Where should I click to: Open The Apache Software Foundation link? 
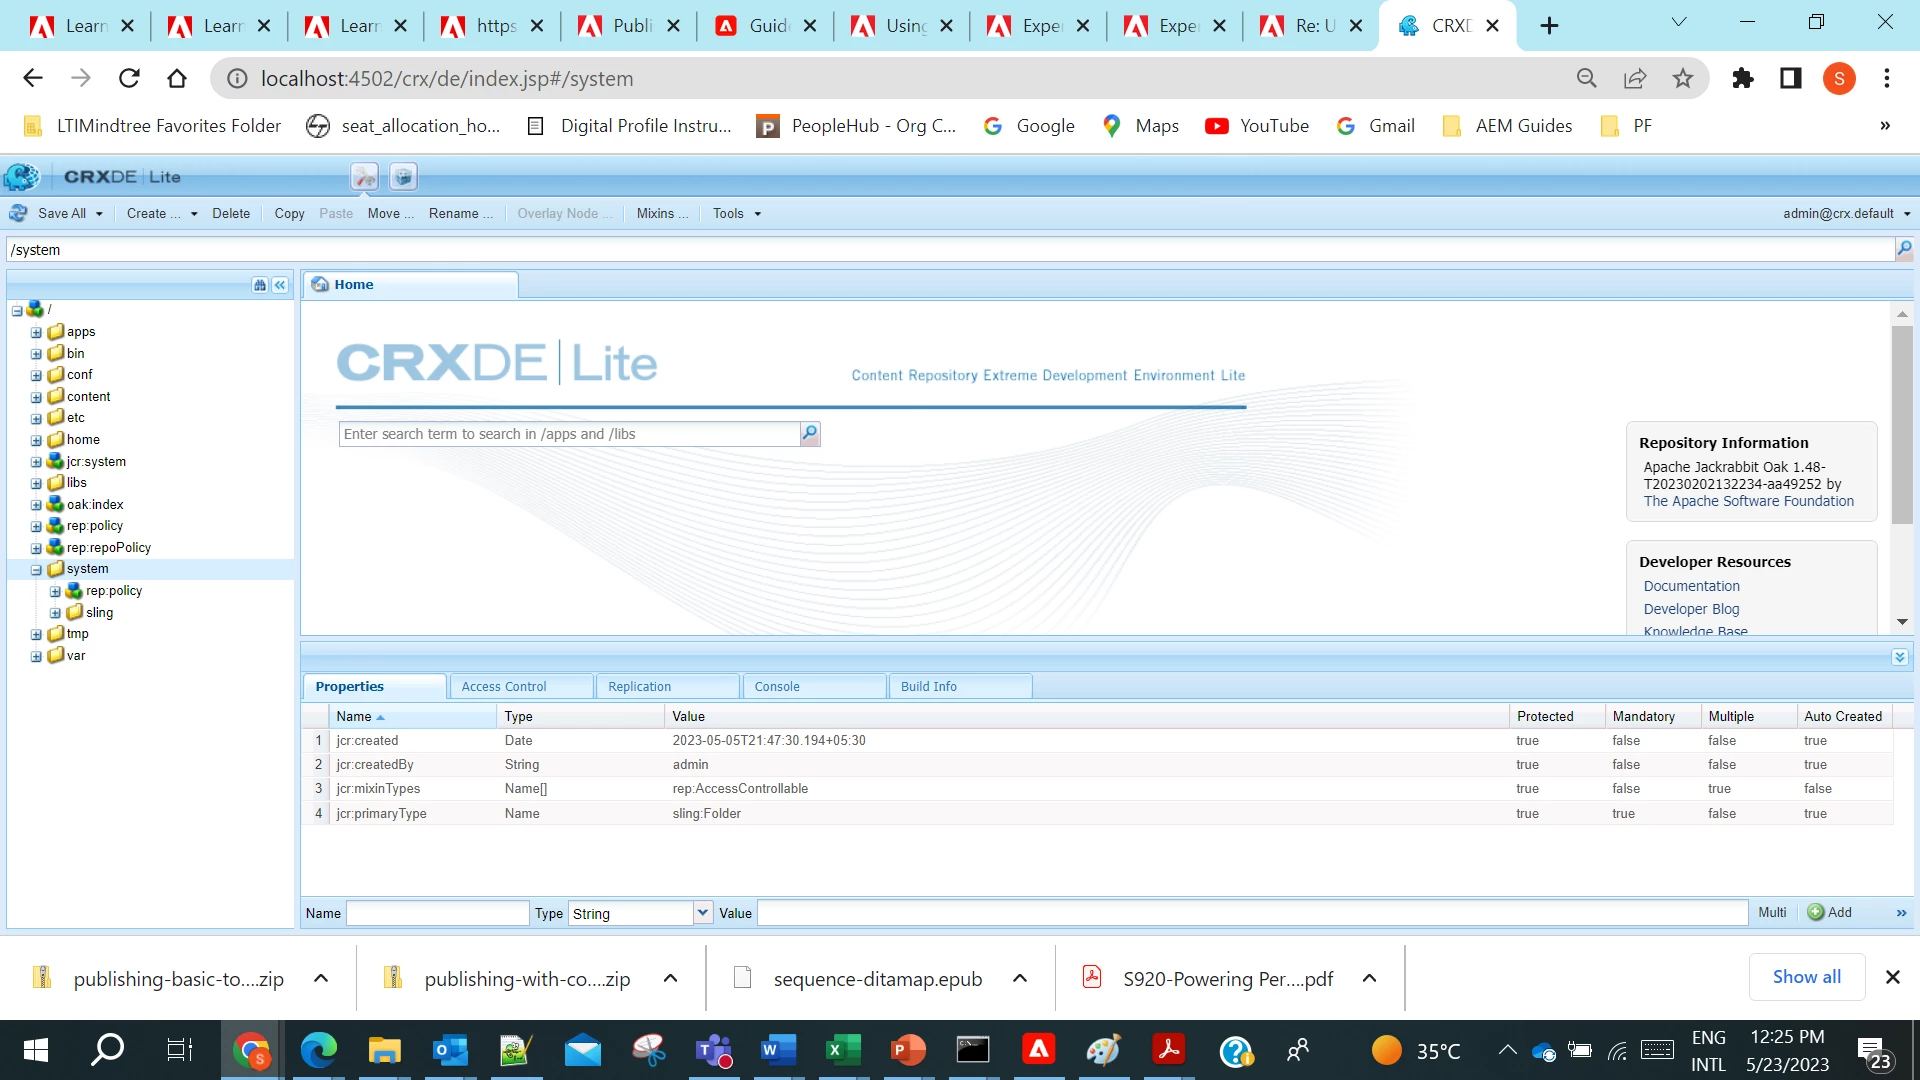(x=1748, y=501)
